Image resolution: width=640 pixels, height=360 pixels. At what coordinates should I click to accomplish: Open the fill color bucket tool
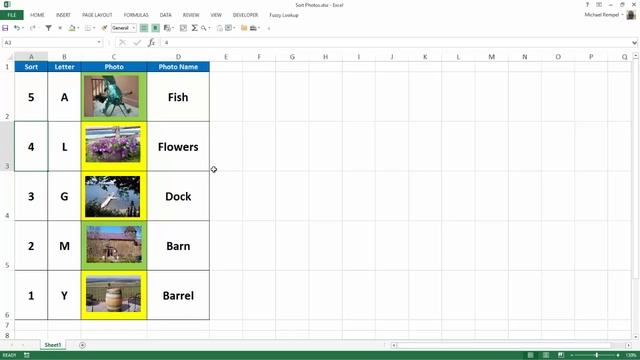tap(72, 28)
